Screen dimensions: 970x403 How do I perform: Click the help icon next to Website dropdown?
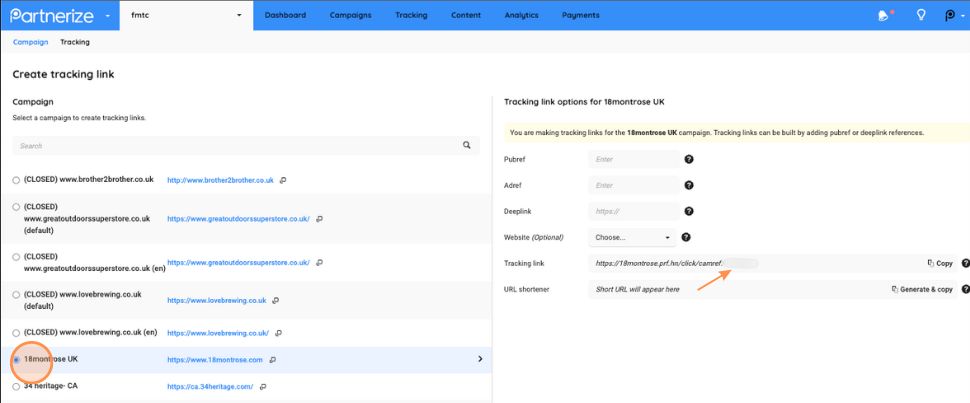coord(686,237)
